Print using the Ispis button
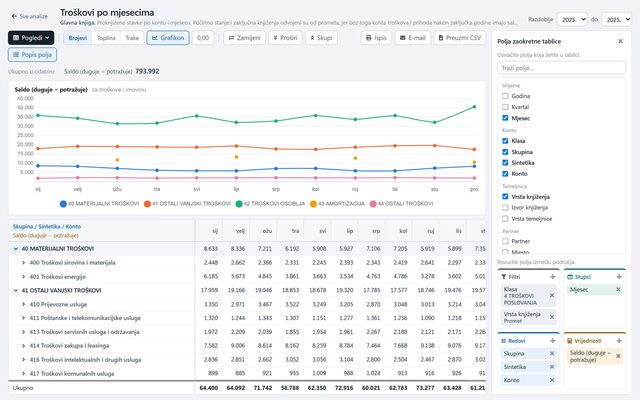 (x=376, y=38)
